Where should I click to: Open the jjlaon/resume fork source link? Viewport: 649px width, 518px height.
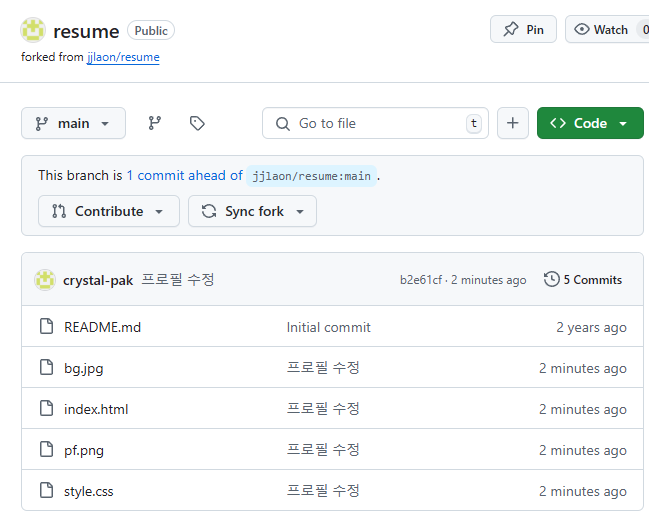point(123,57)
